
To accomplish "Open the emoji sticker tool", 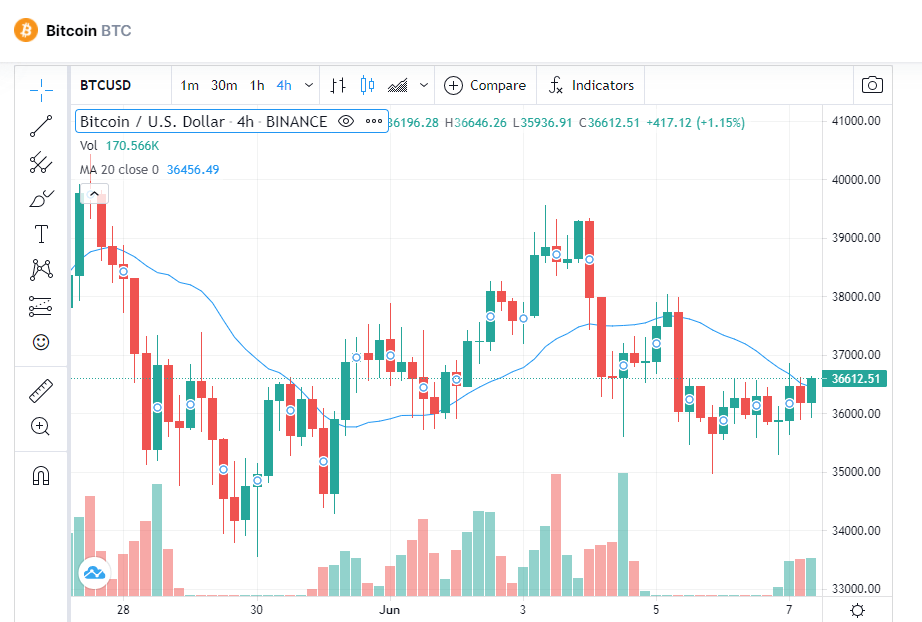I will [x=40, y=342].
